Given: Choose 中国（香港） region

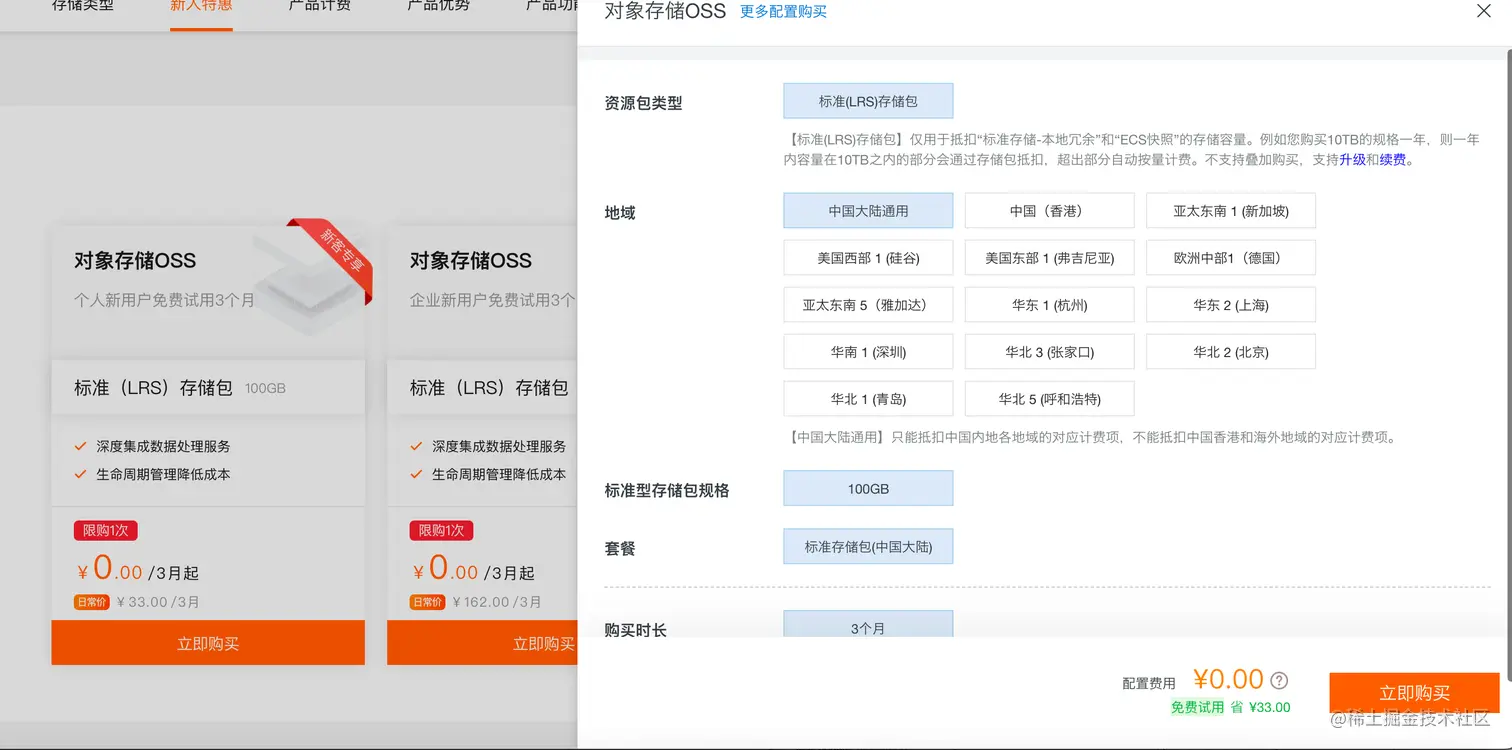Looking at the screenshot, I should point(1049,211).
